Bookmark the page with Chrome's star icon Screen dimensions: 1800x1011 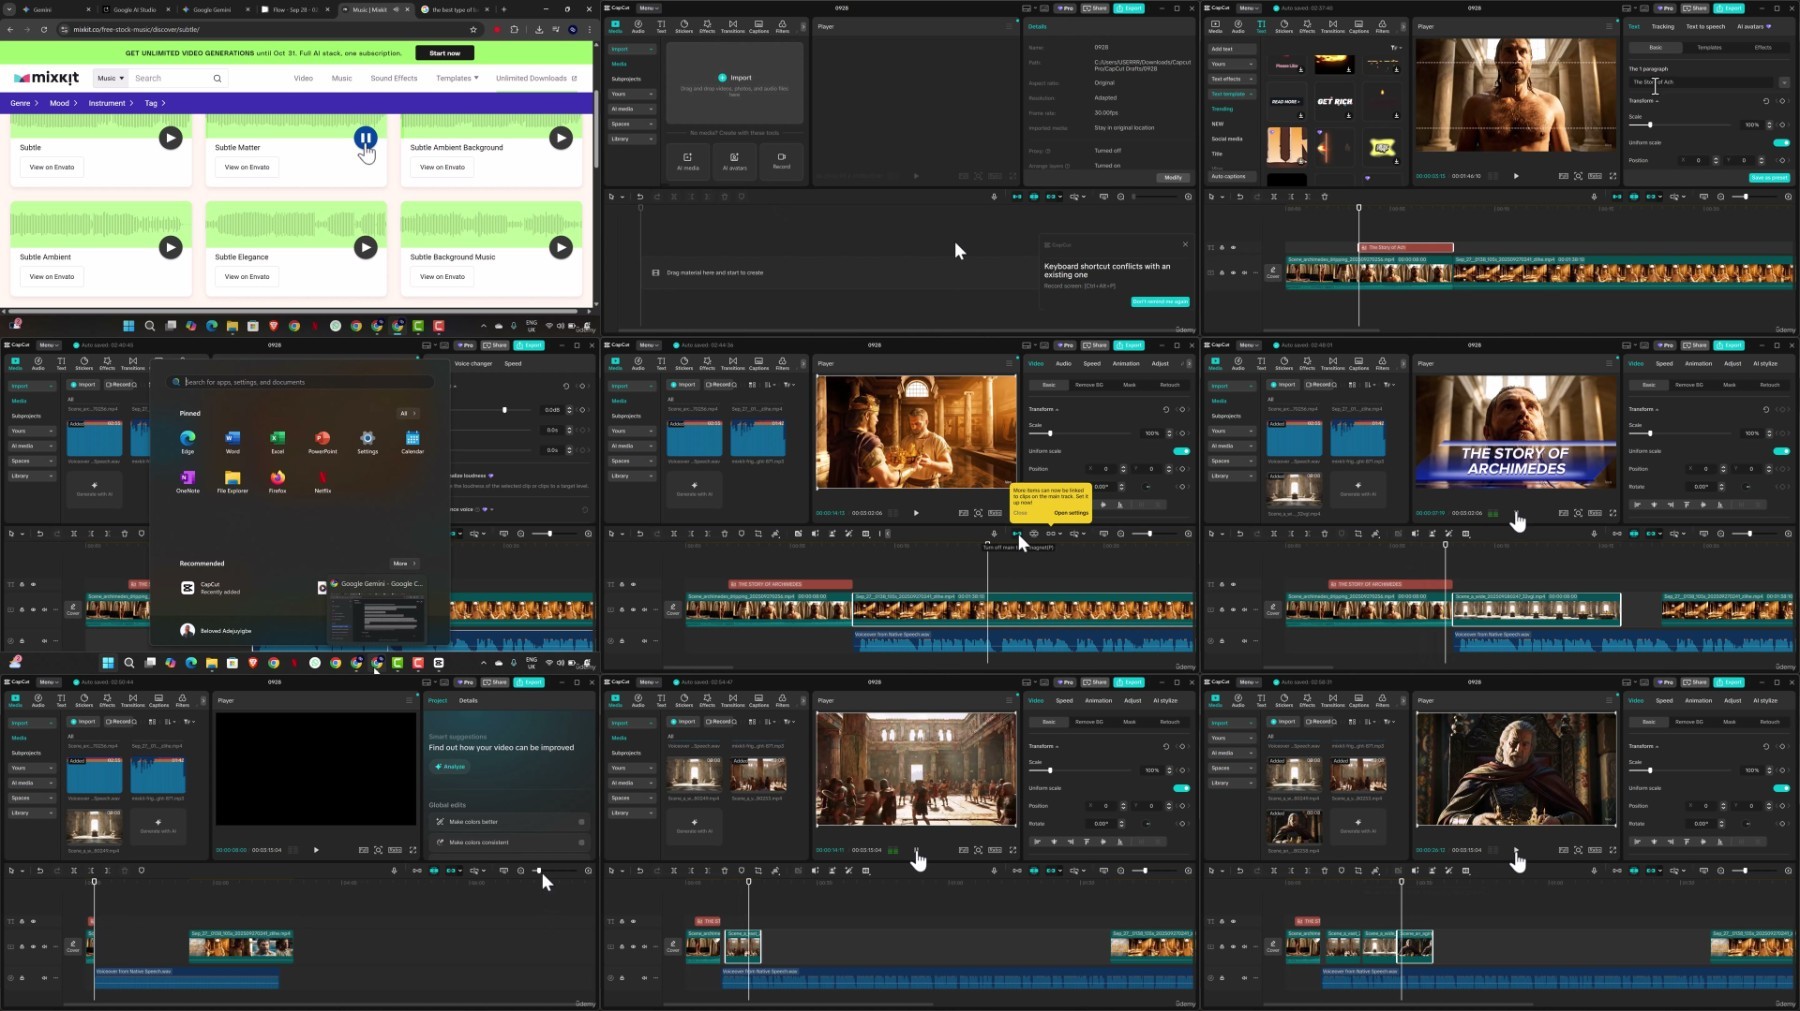473,29
